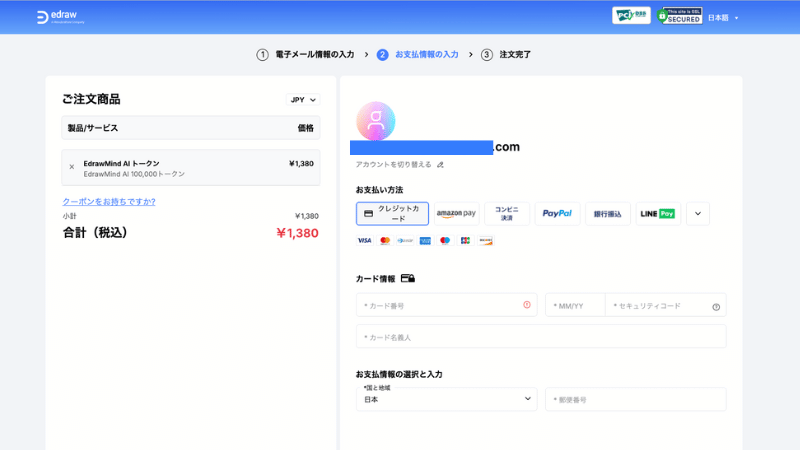The width and height of the screenshot is (800, 450).
Task: Click the PCI DSS badge
Action: coord(631,15)
